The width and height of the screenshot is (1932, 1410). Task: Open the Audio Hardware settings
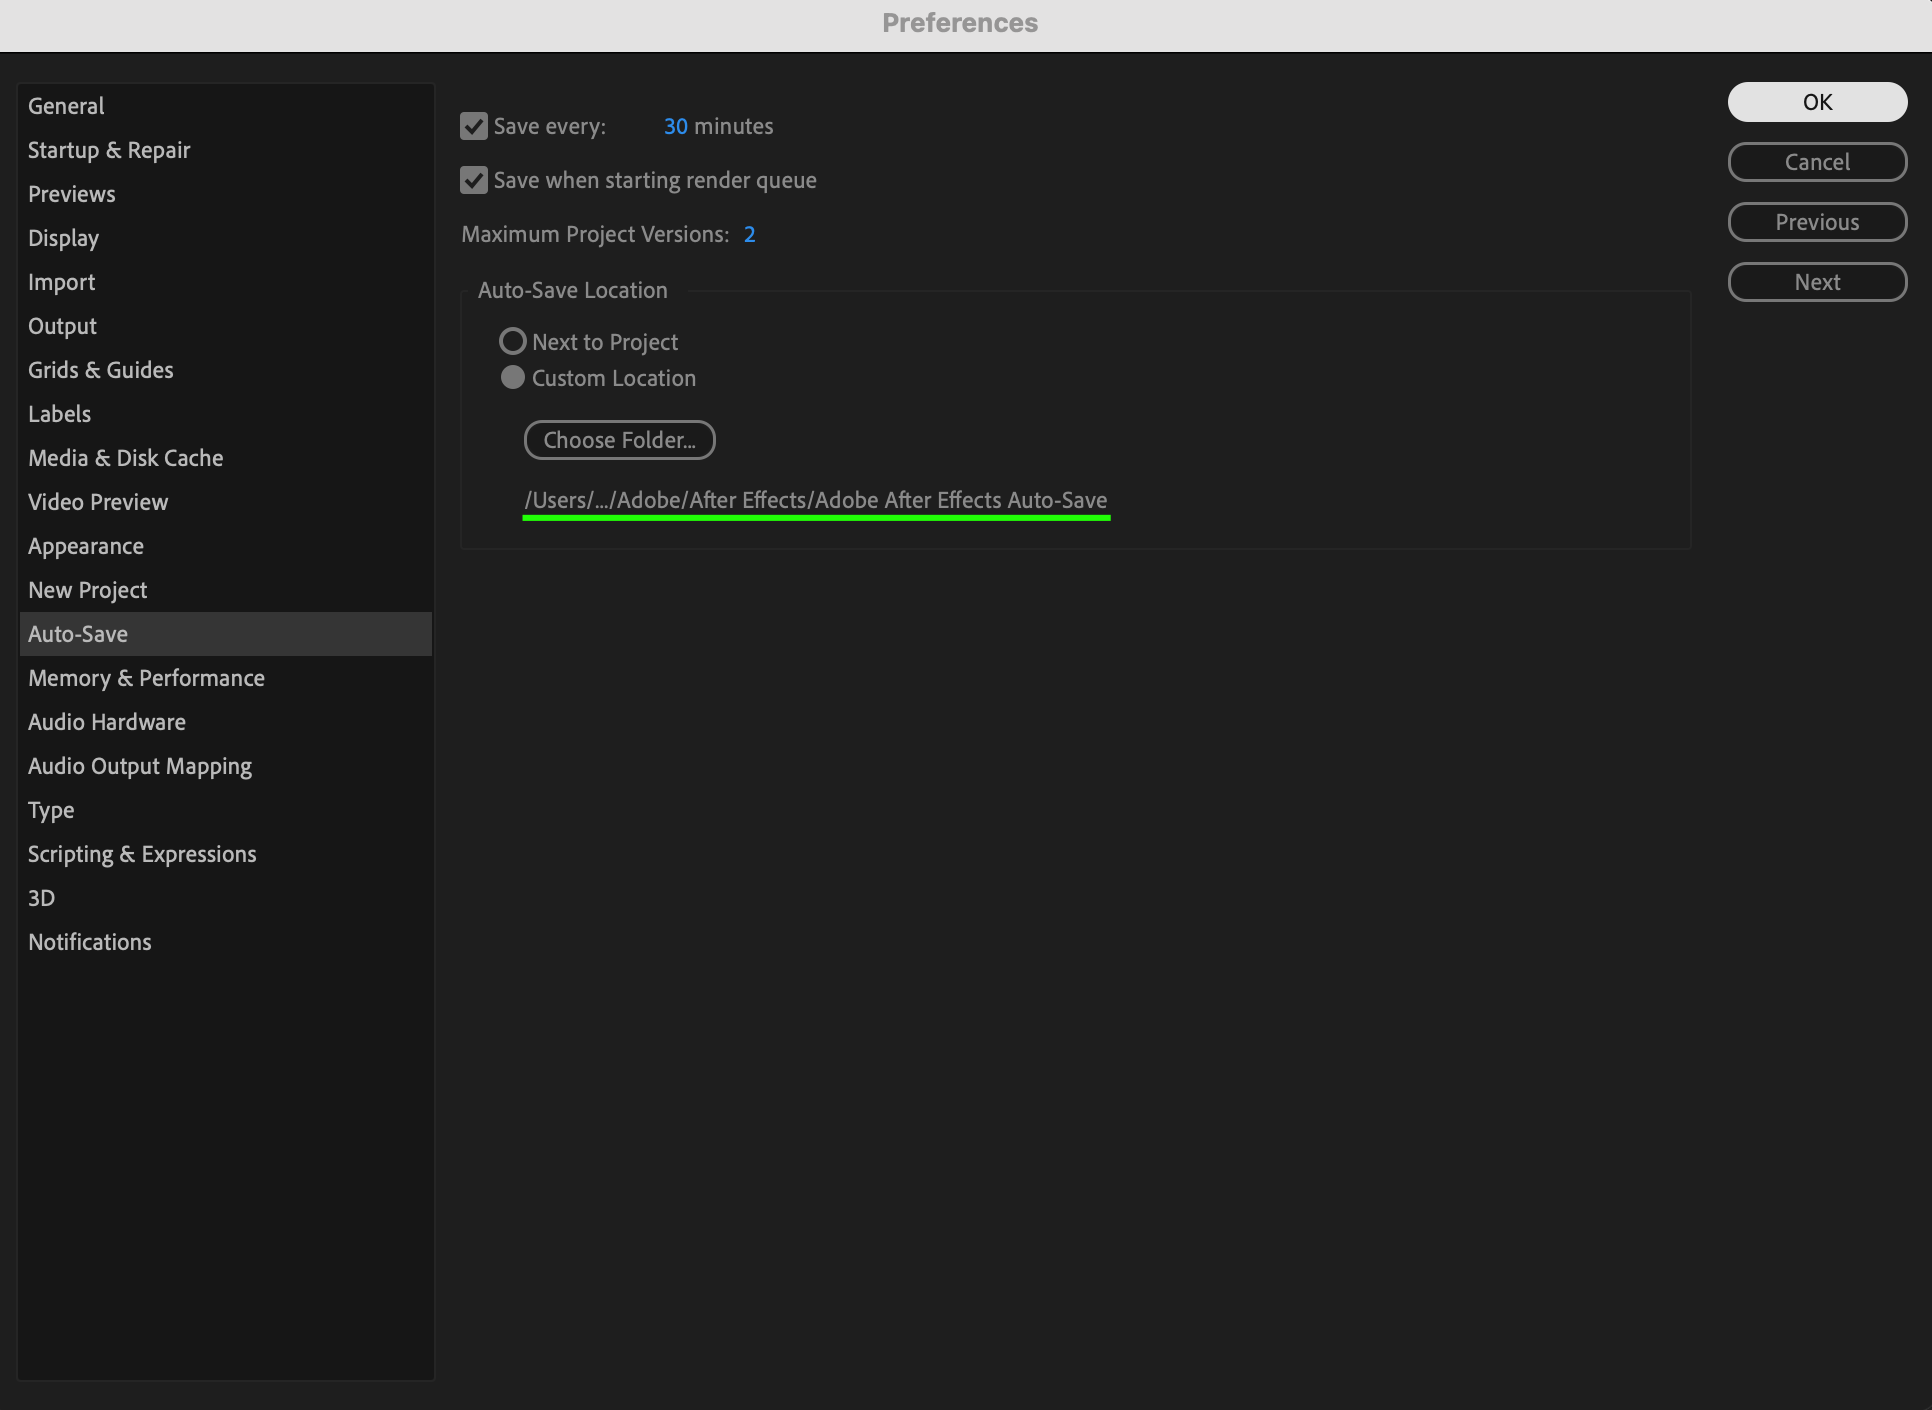pos(107,722)
